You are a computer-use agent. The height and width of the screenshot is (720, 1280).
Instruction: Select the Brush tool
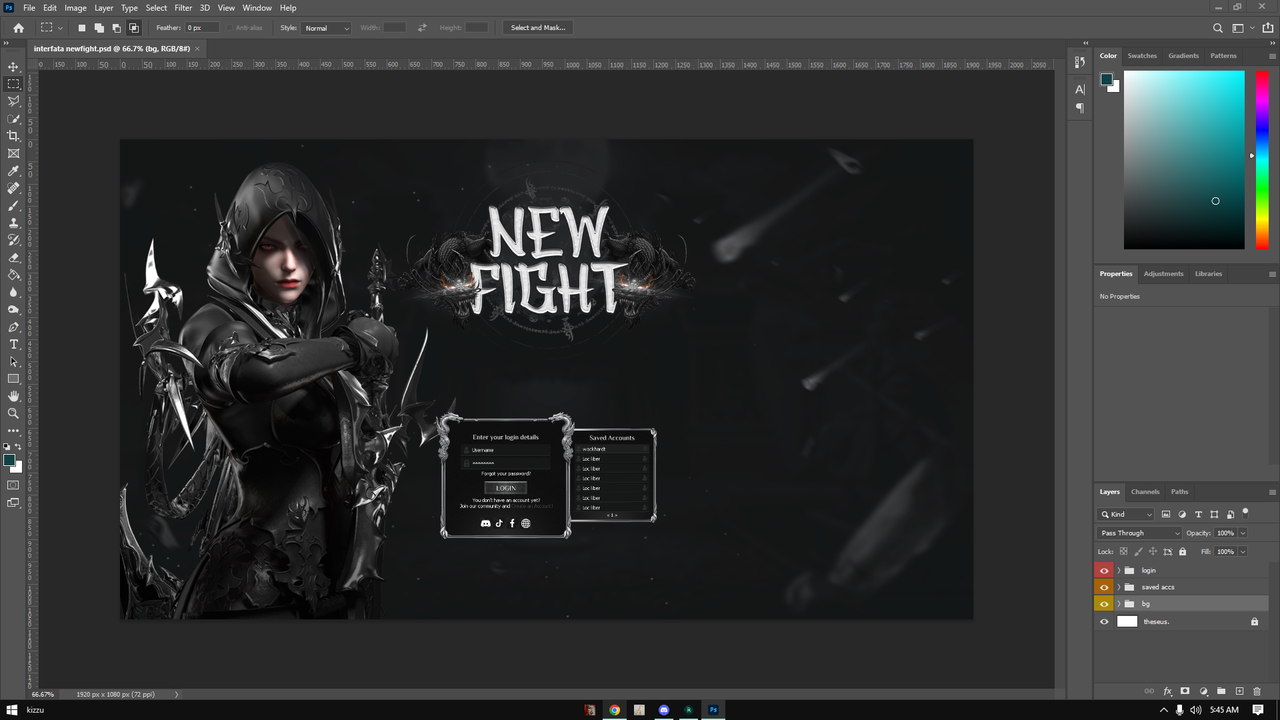14,206
